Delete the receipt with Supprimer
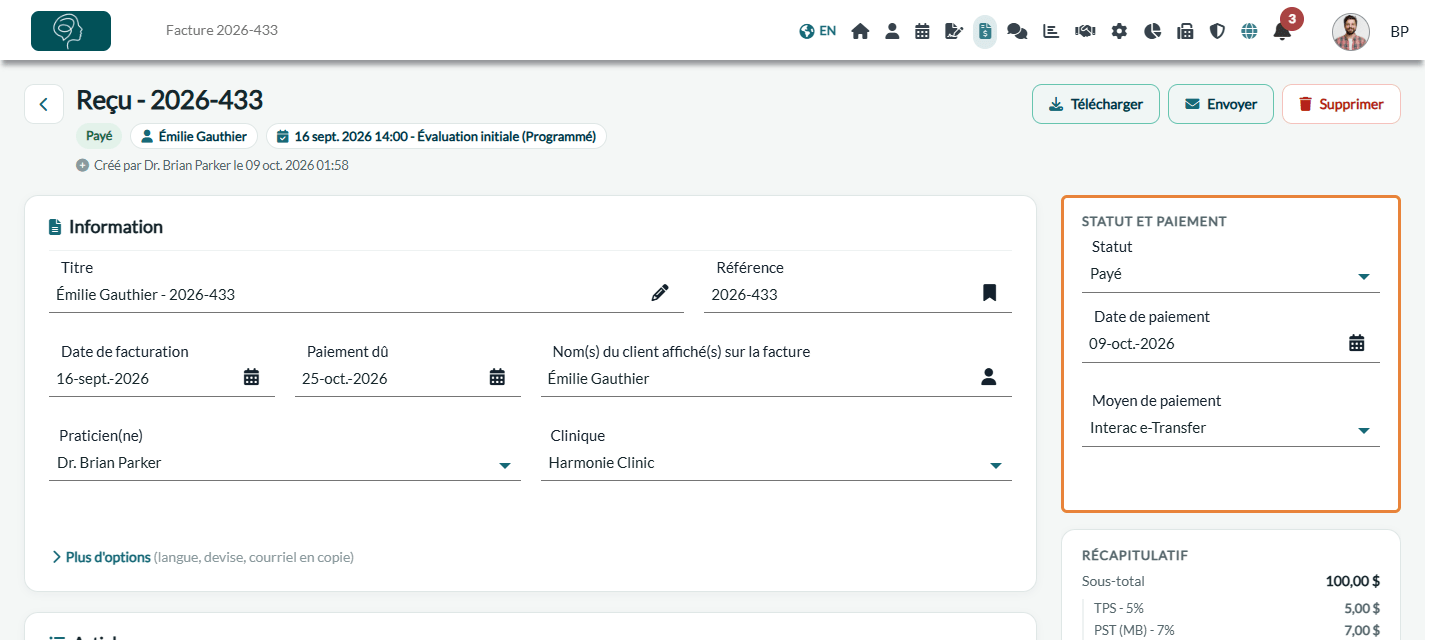Viewport: 1440px width, 640px height. pos(1341,104)
